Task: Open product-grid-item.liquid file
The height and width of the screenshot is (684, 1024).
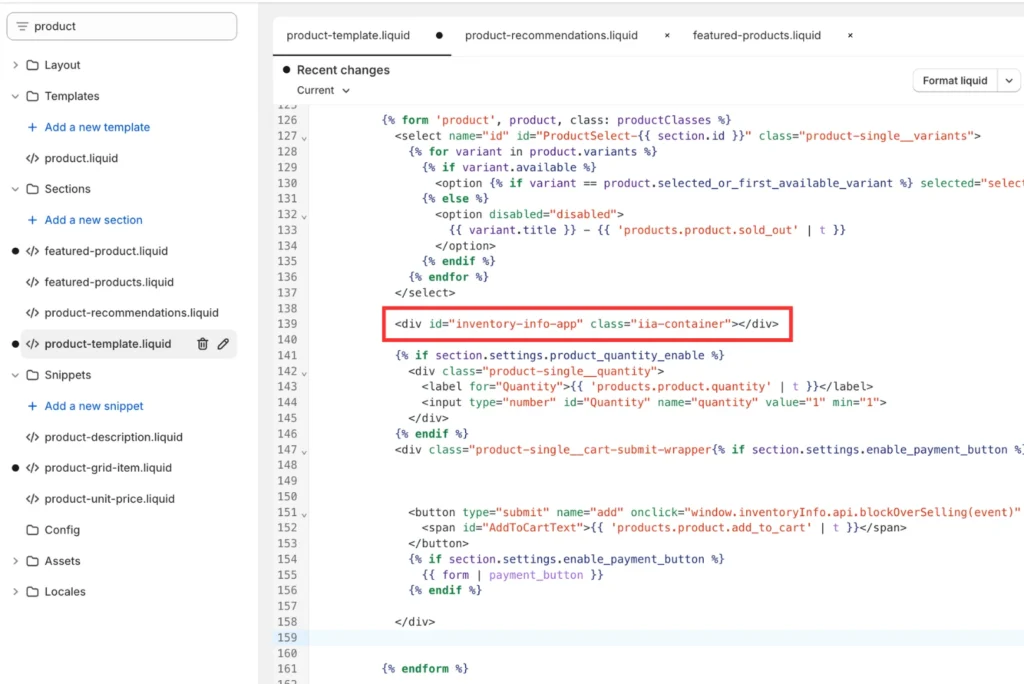Action: 108,468
